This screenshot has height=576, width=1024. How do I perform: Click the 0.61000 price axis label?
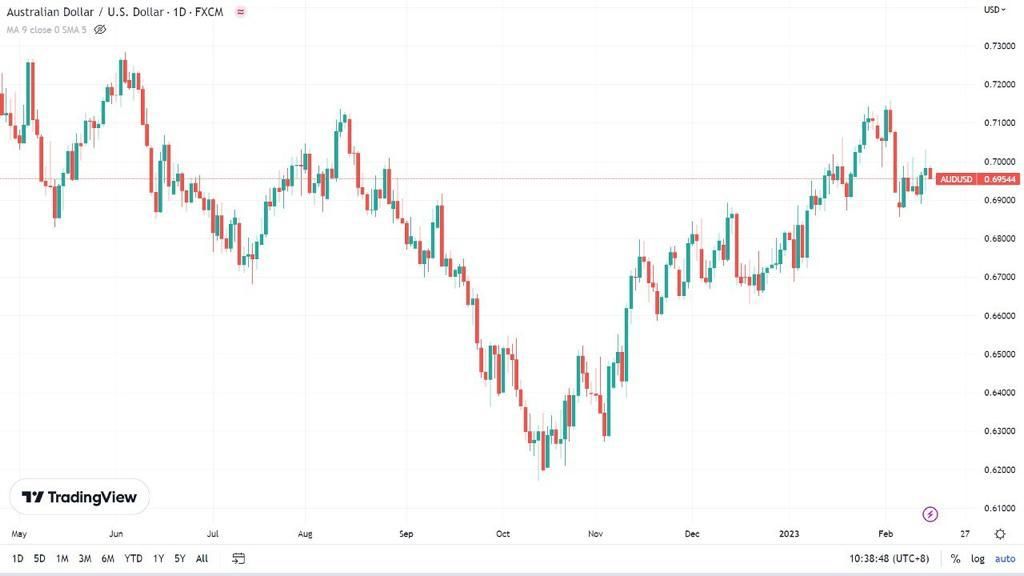pyautogui.click(x=999, y=508)
